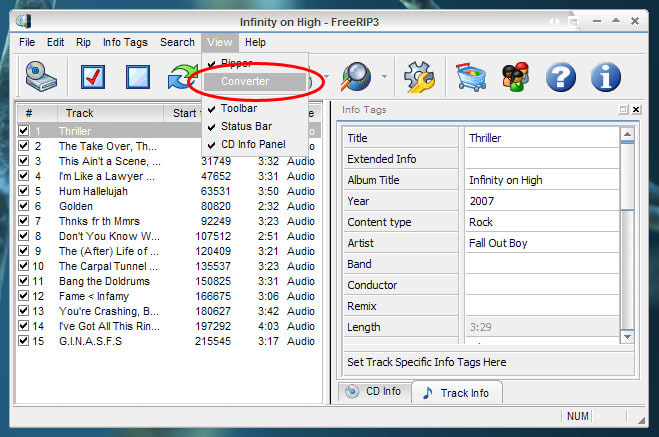Select Converter in the View menu
This screenshot has width=659, height=437.
pos(255,81)
